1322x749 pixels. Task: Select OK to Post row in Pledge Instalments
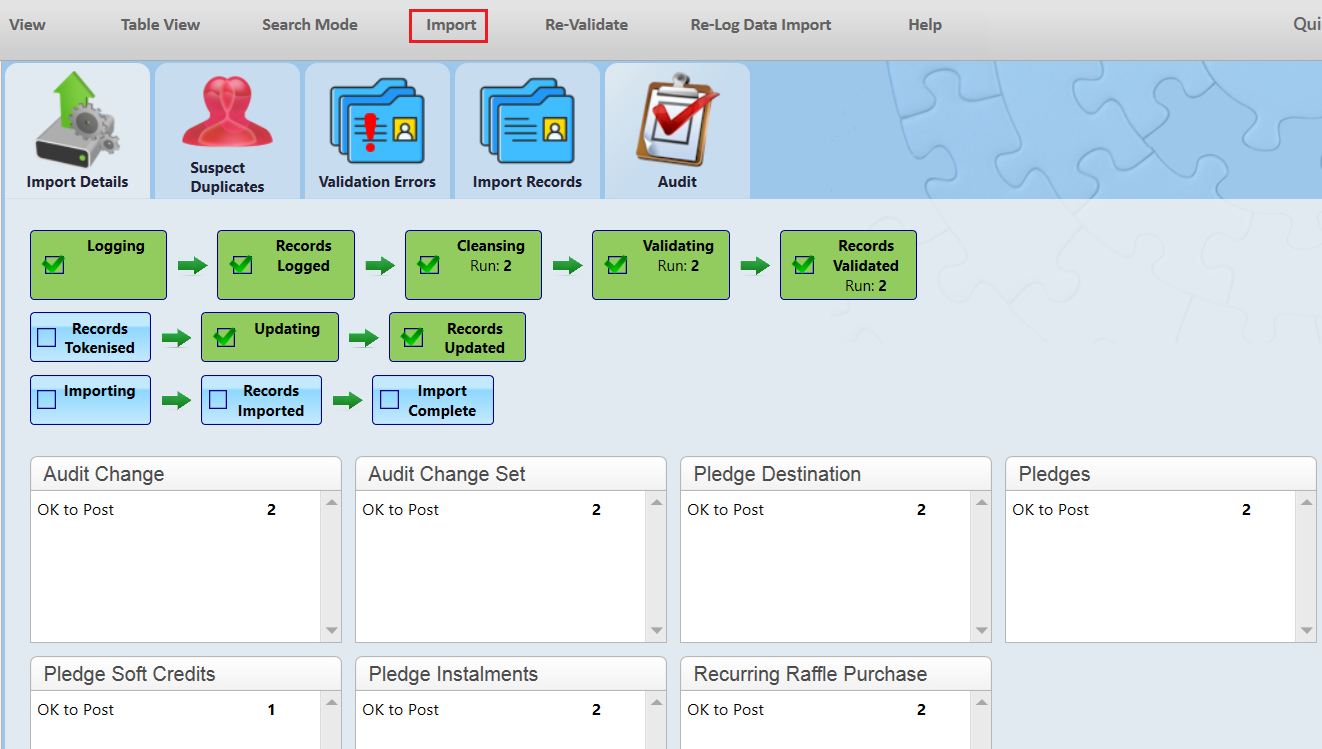(501, 710)
